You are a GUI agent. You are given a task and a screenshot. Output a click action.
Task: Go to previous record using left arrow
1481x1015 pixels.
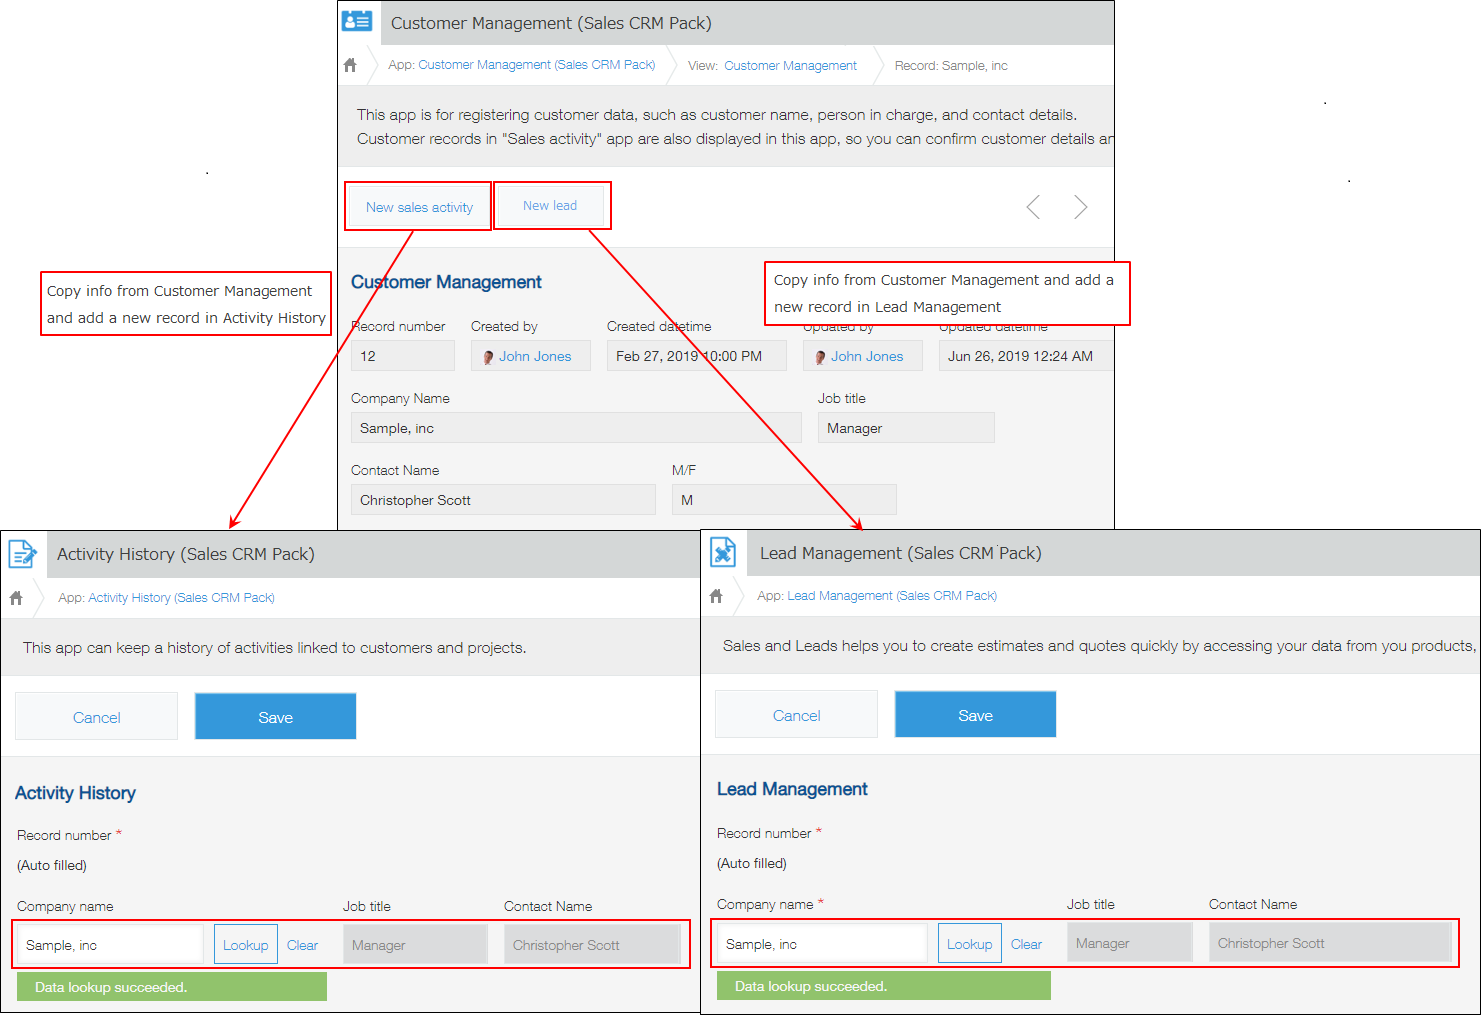(1033, 206)
